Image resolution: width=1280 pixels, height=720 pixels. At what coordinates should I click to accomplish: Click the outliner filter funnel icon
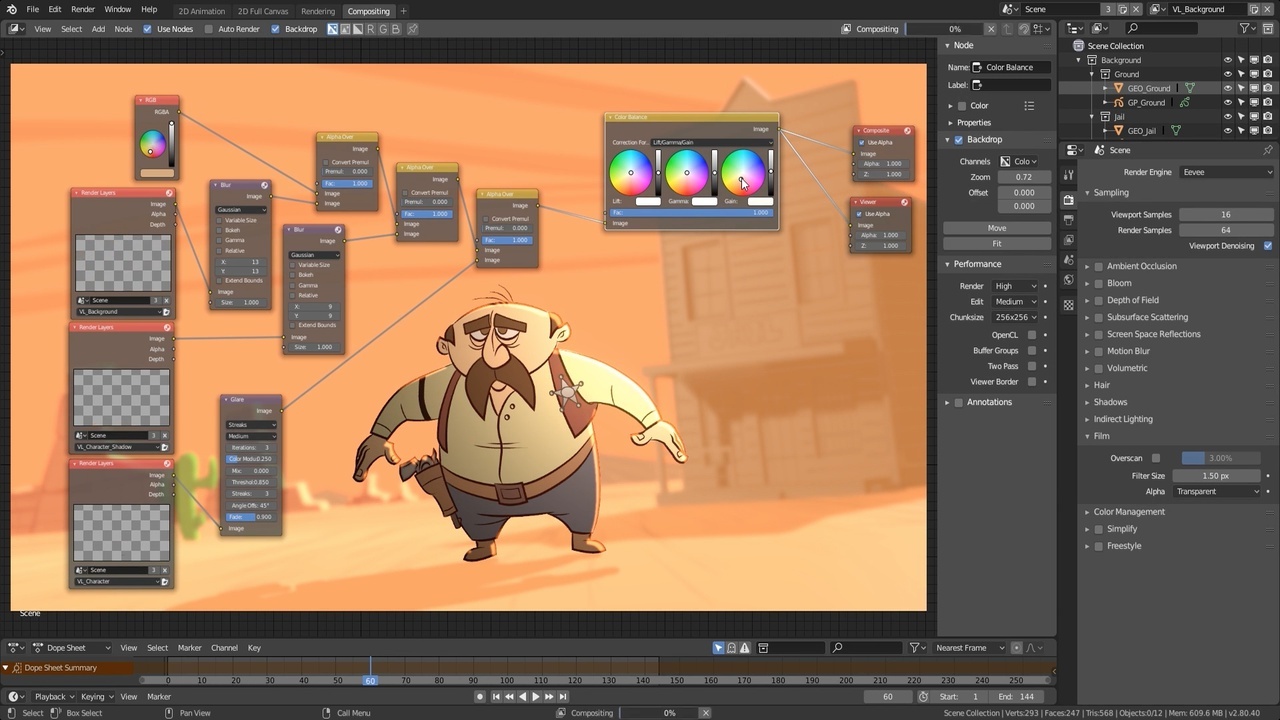click(1245, 29)
